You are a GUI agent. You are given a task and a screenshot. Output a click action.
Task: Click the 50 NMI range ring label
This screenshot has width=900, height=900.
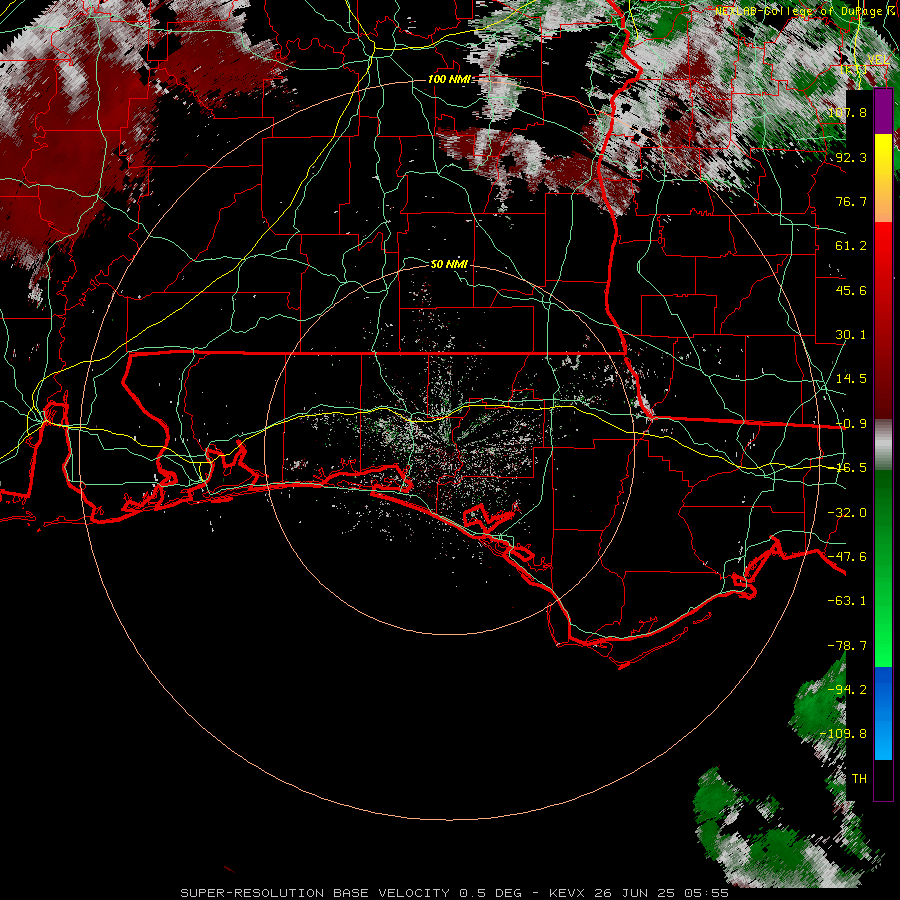[x=449, y=264]
